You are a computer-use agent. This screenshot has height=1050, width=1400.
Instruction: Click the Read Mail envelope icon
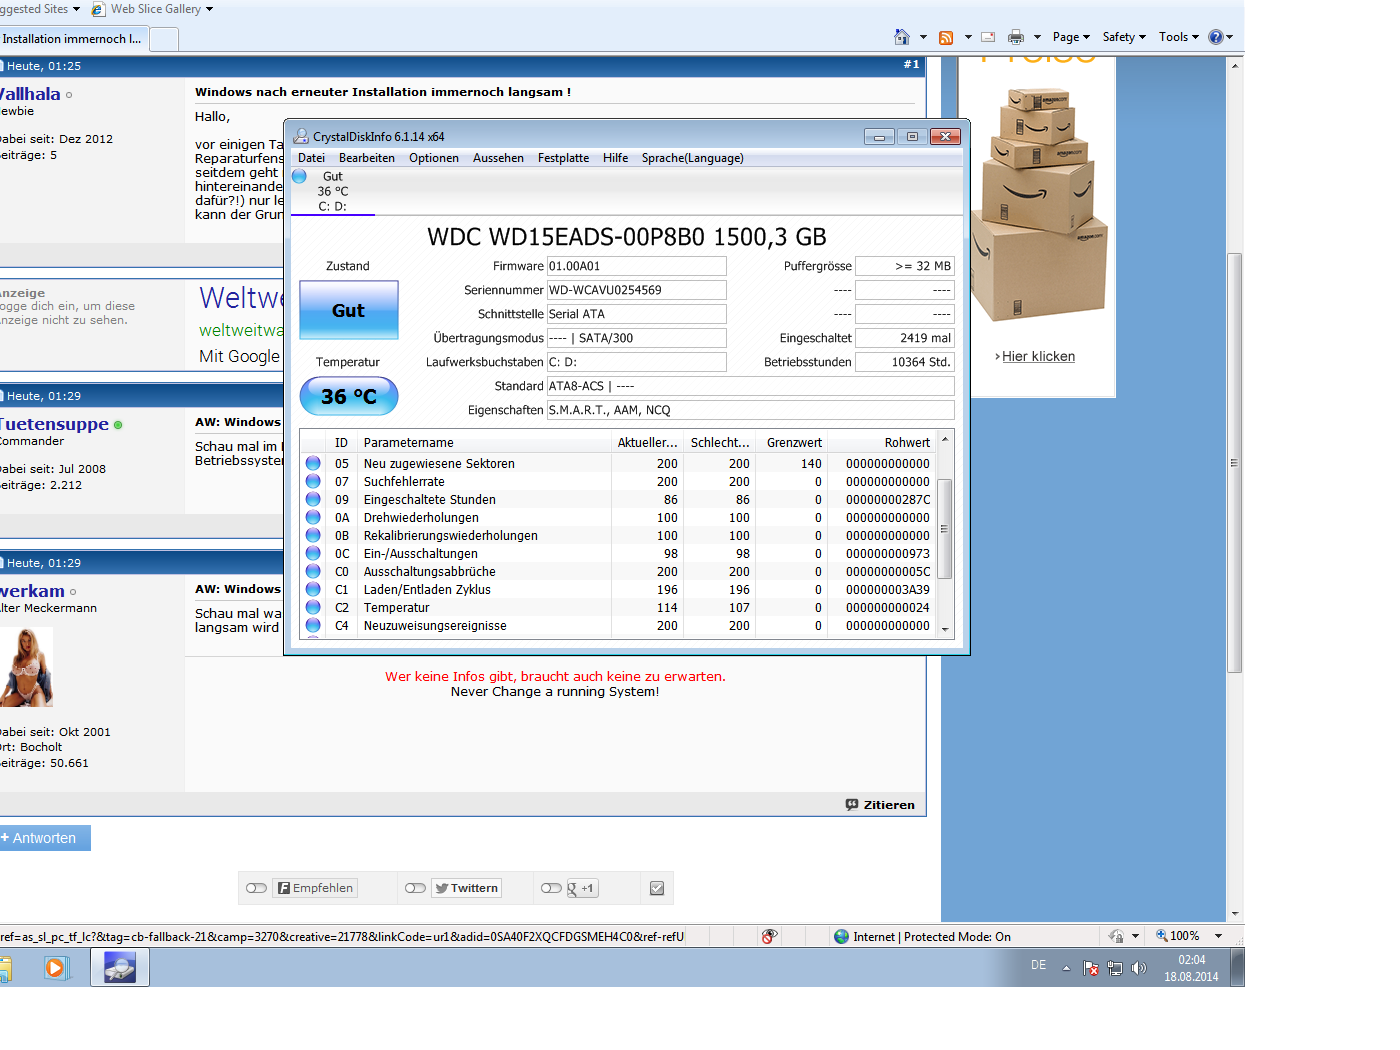(988, 37)
